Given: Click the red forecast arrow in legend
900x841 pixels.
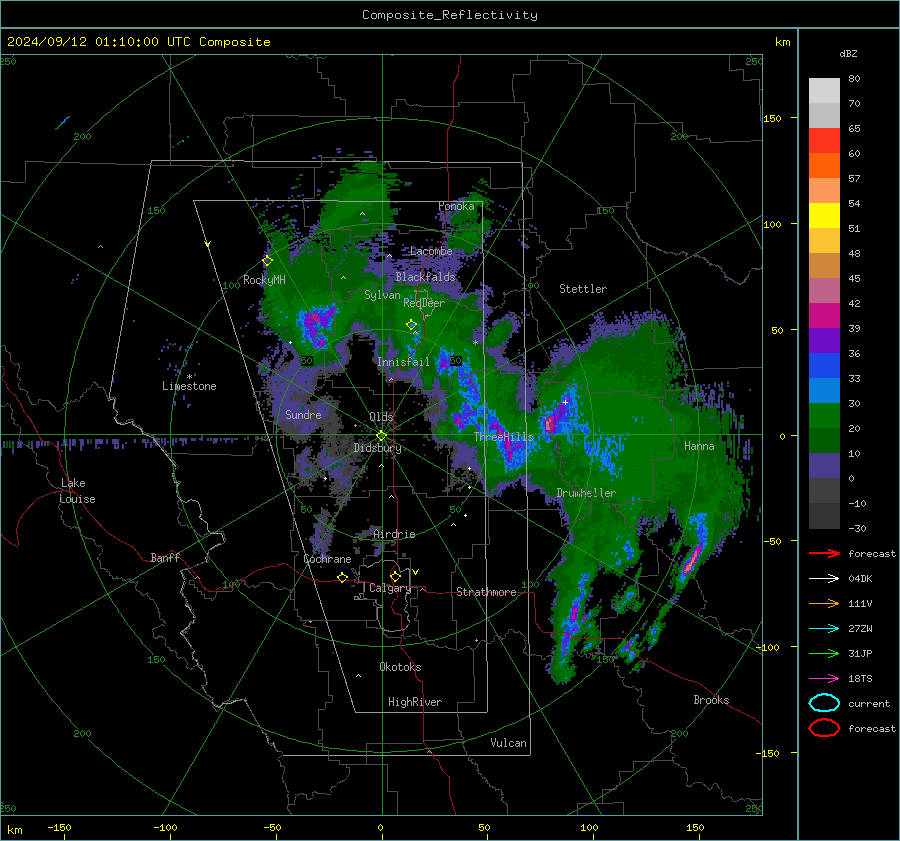Looking at the screenshot, I should click(x=824, y=553).
